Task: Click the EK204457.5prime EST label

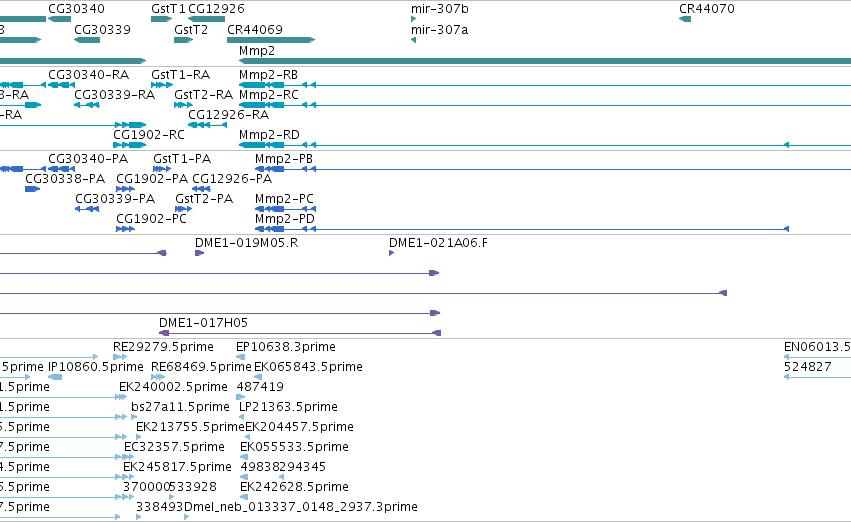Action: pos(300,427)
